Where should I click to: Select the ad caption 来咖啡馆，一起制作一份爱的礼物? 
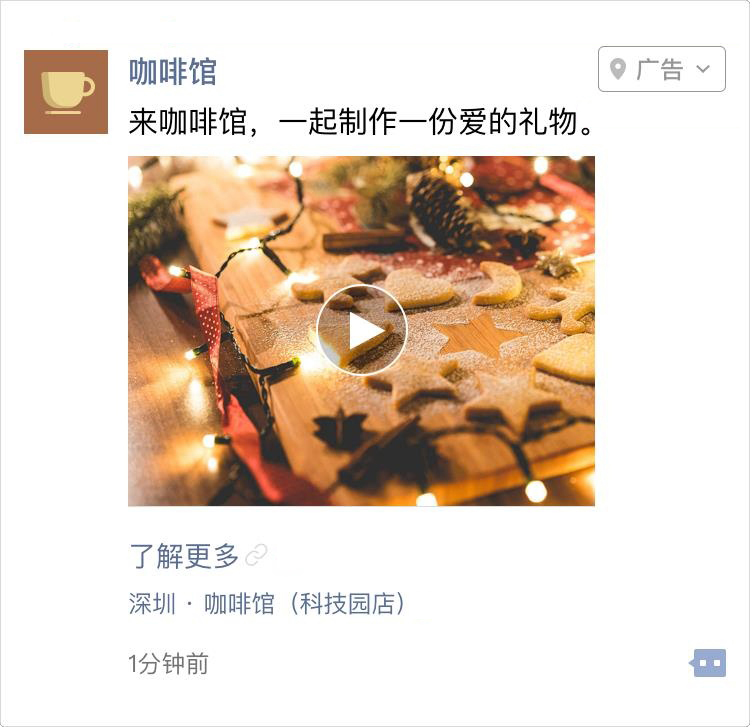tap(362, 122)
